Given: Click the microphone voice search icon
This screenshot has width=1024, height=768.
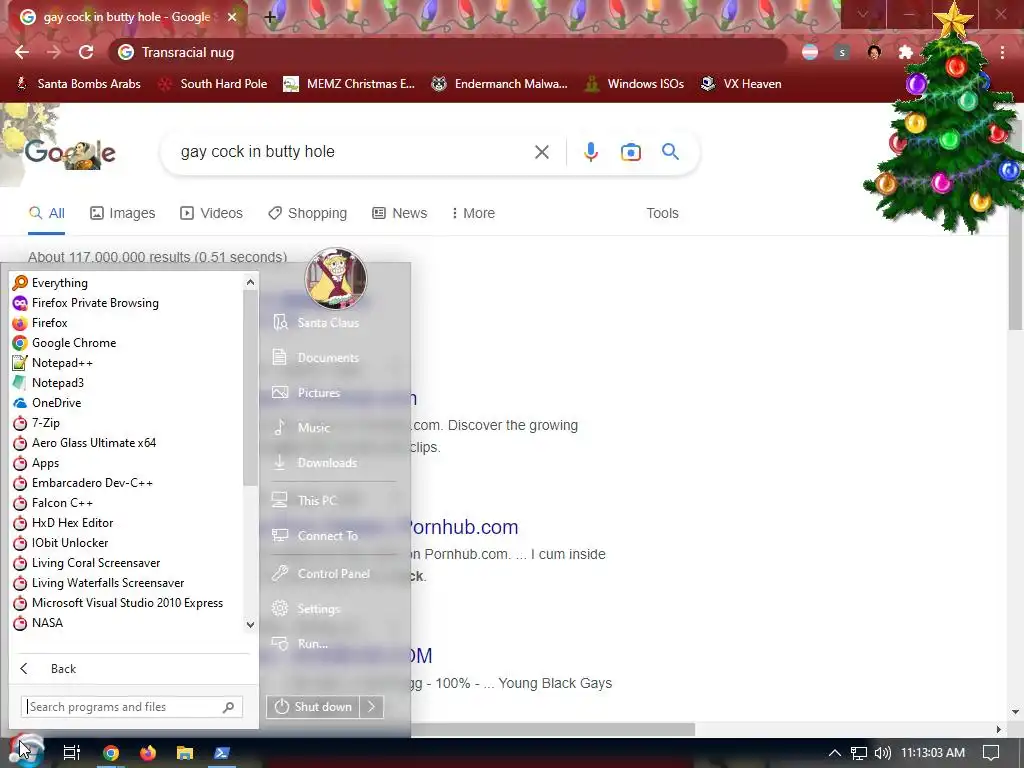Looking at the screenshot, I should 590,152.
